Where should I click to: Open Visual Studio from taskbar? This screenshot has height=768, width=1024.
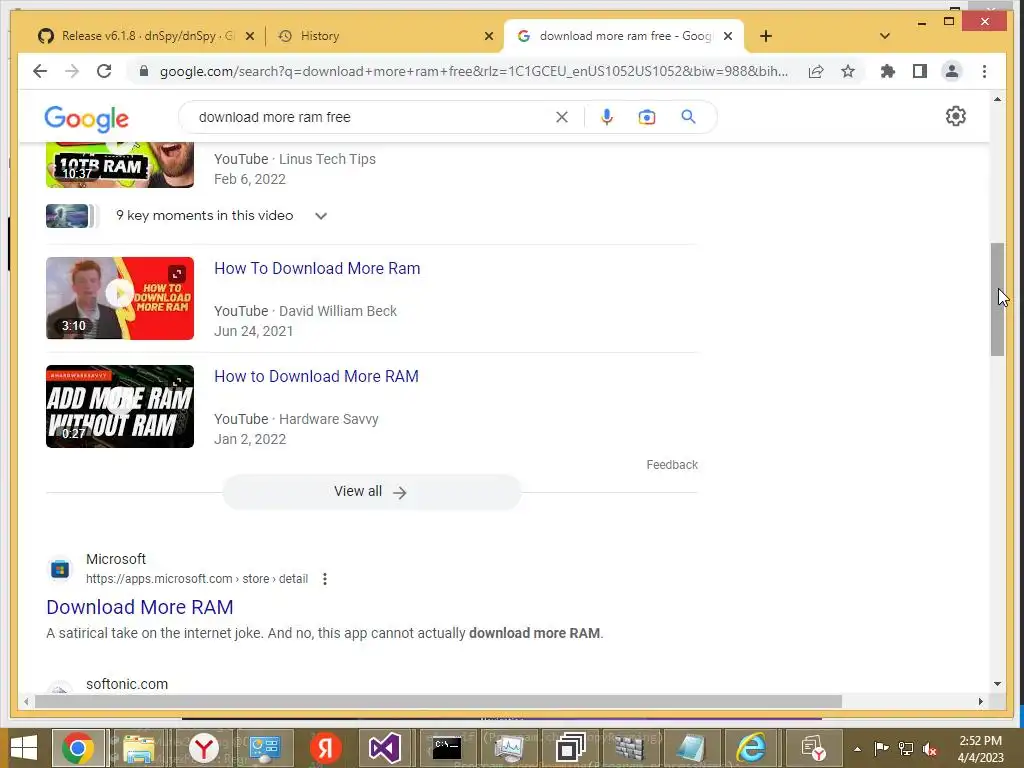pyautogui.click(x=385, y=748)
